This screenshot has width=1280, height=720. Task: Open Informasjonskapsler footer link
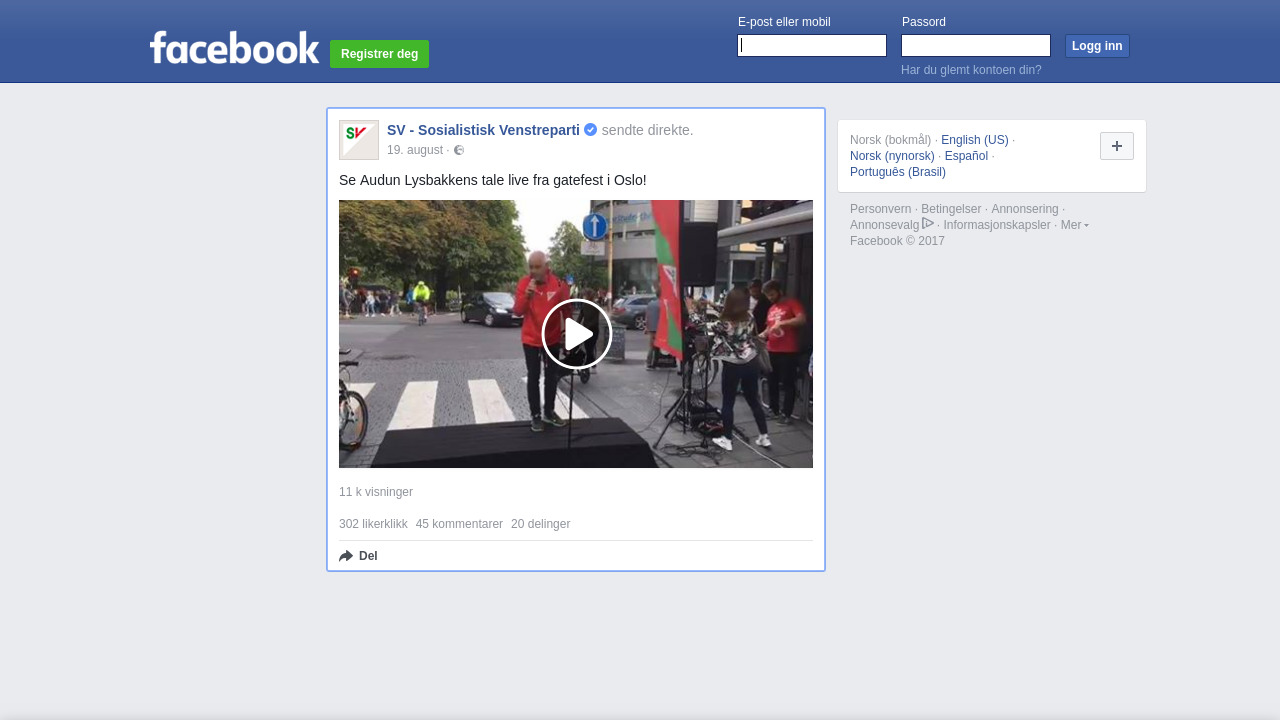pos(997,225)
